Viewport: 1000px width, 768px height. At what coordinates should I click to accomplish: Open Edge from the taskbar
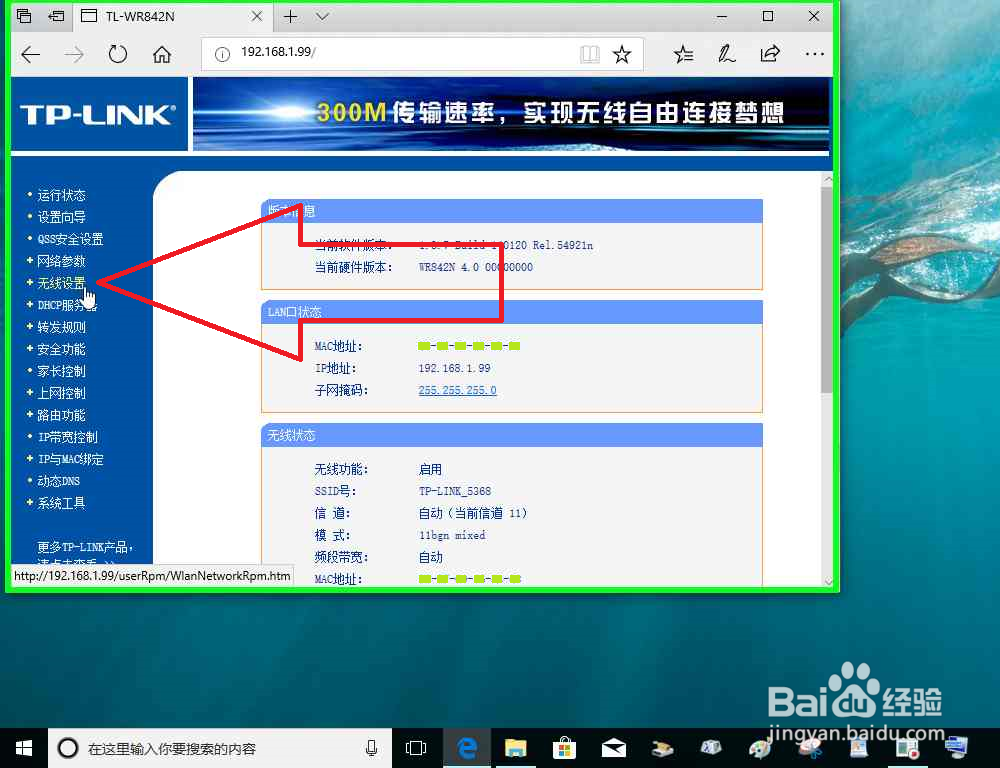[x=467, y=748]
